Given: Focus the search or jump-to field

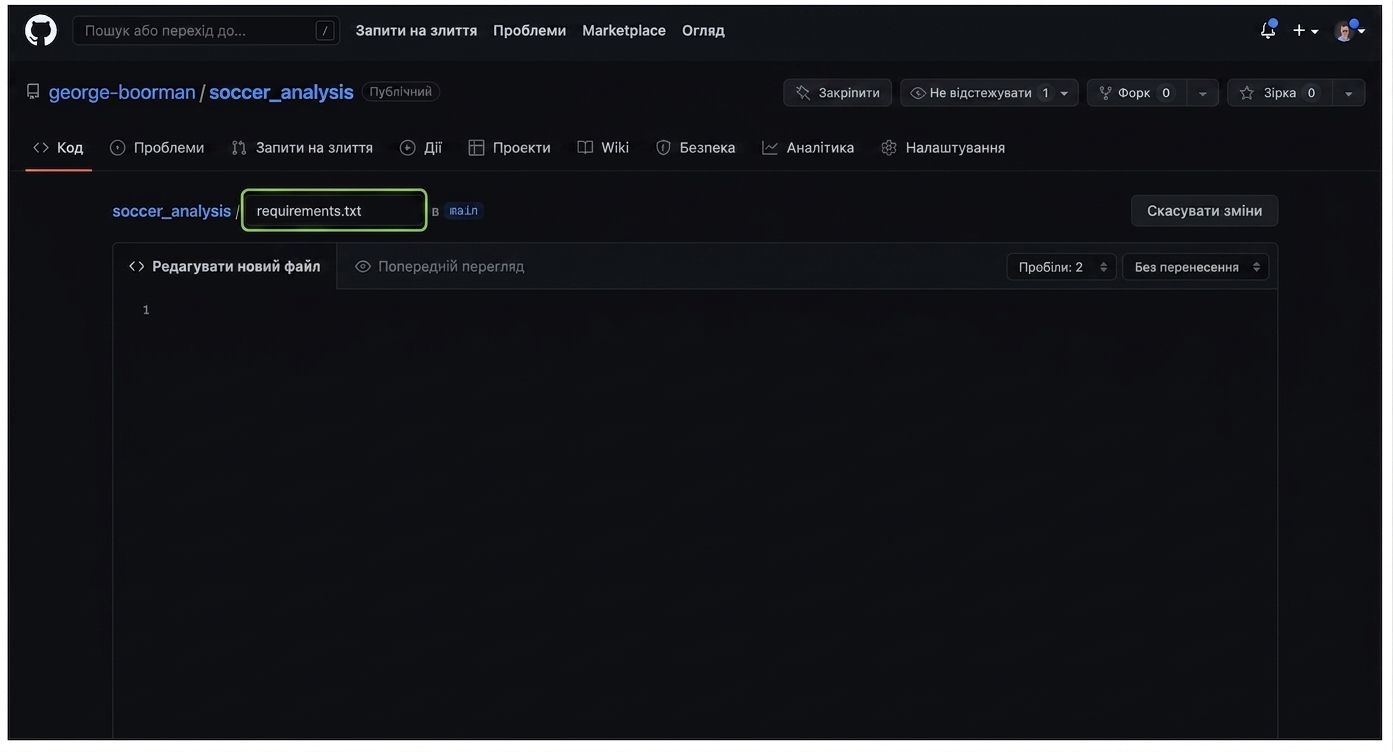Looking at the screenshot, I should (206, 31).
